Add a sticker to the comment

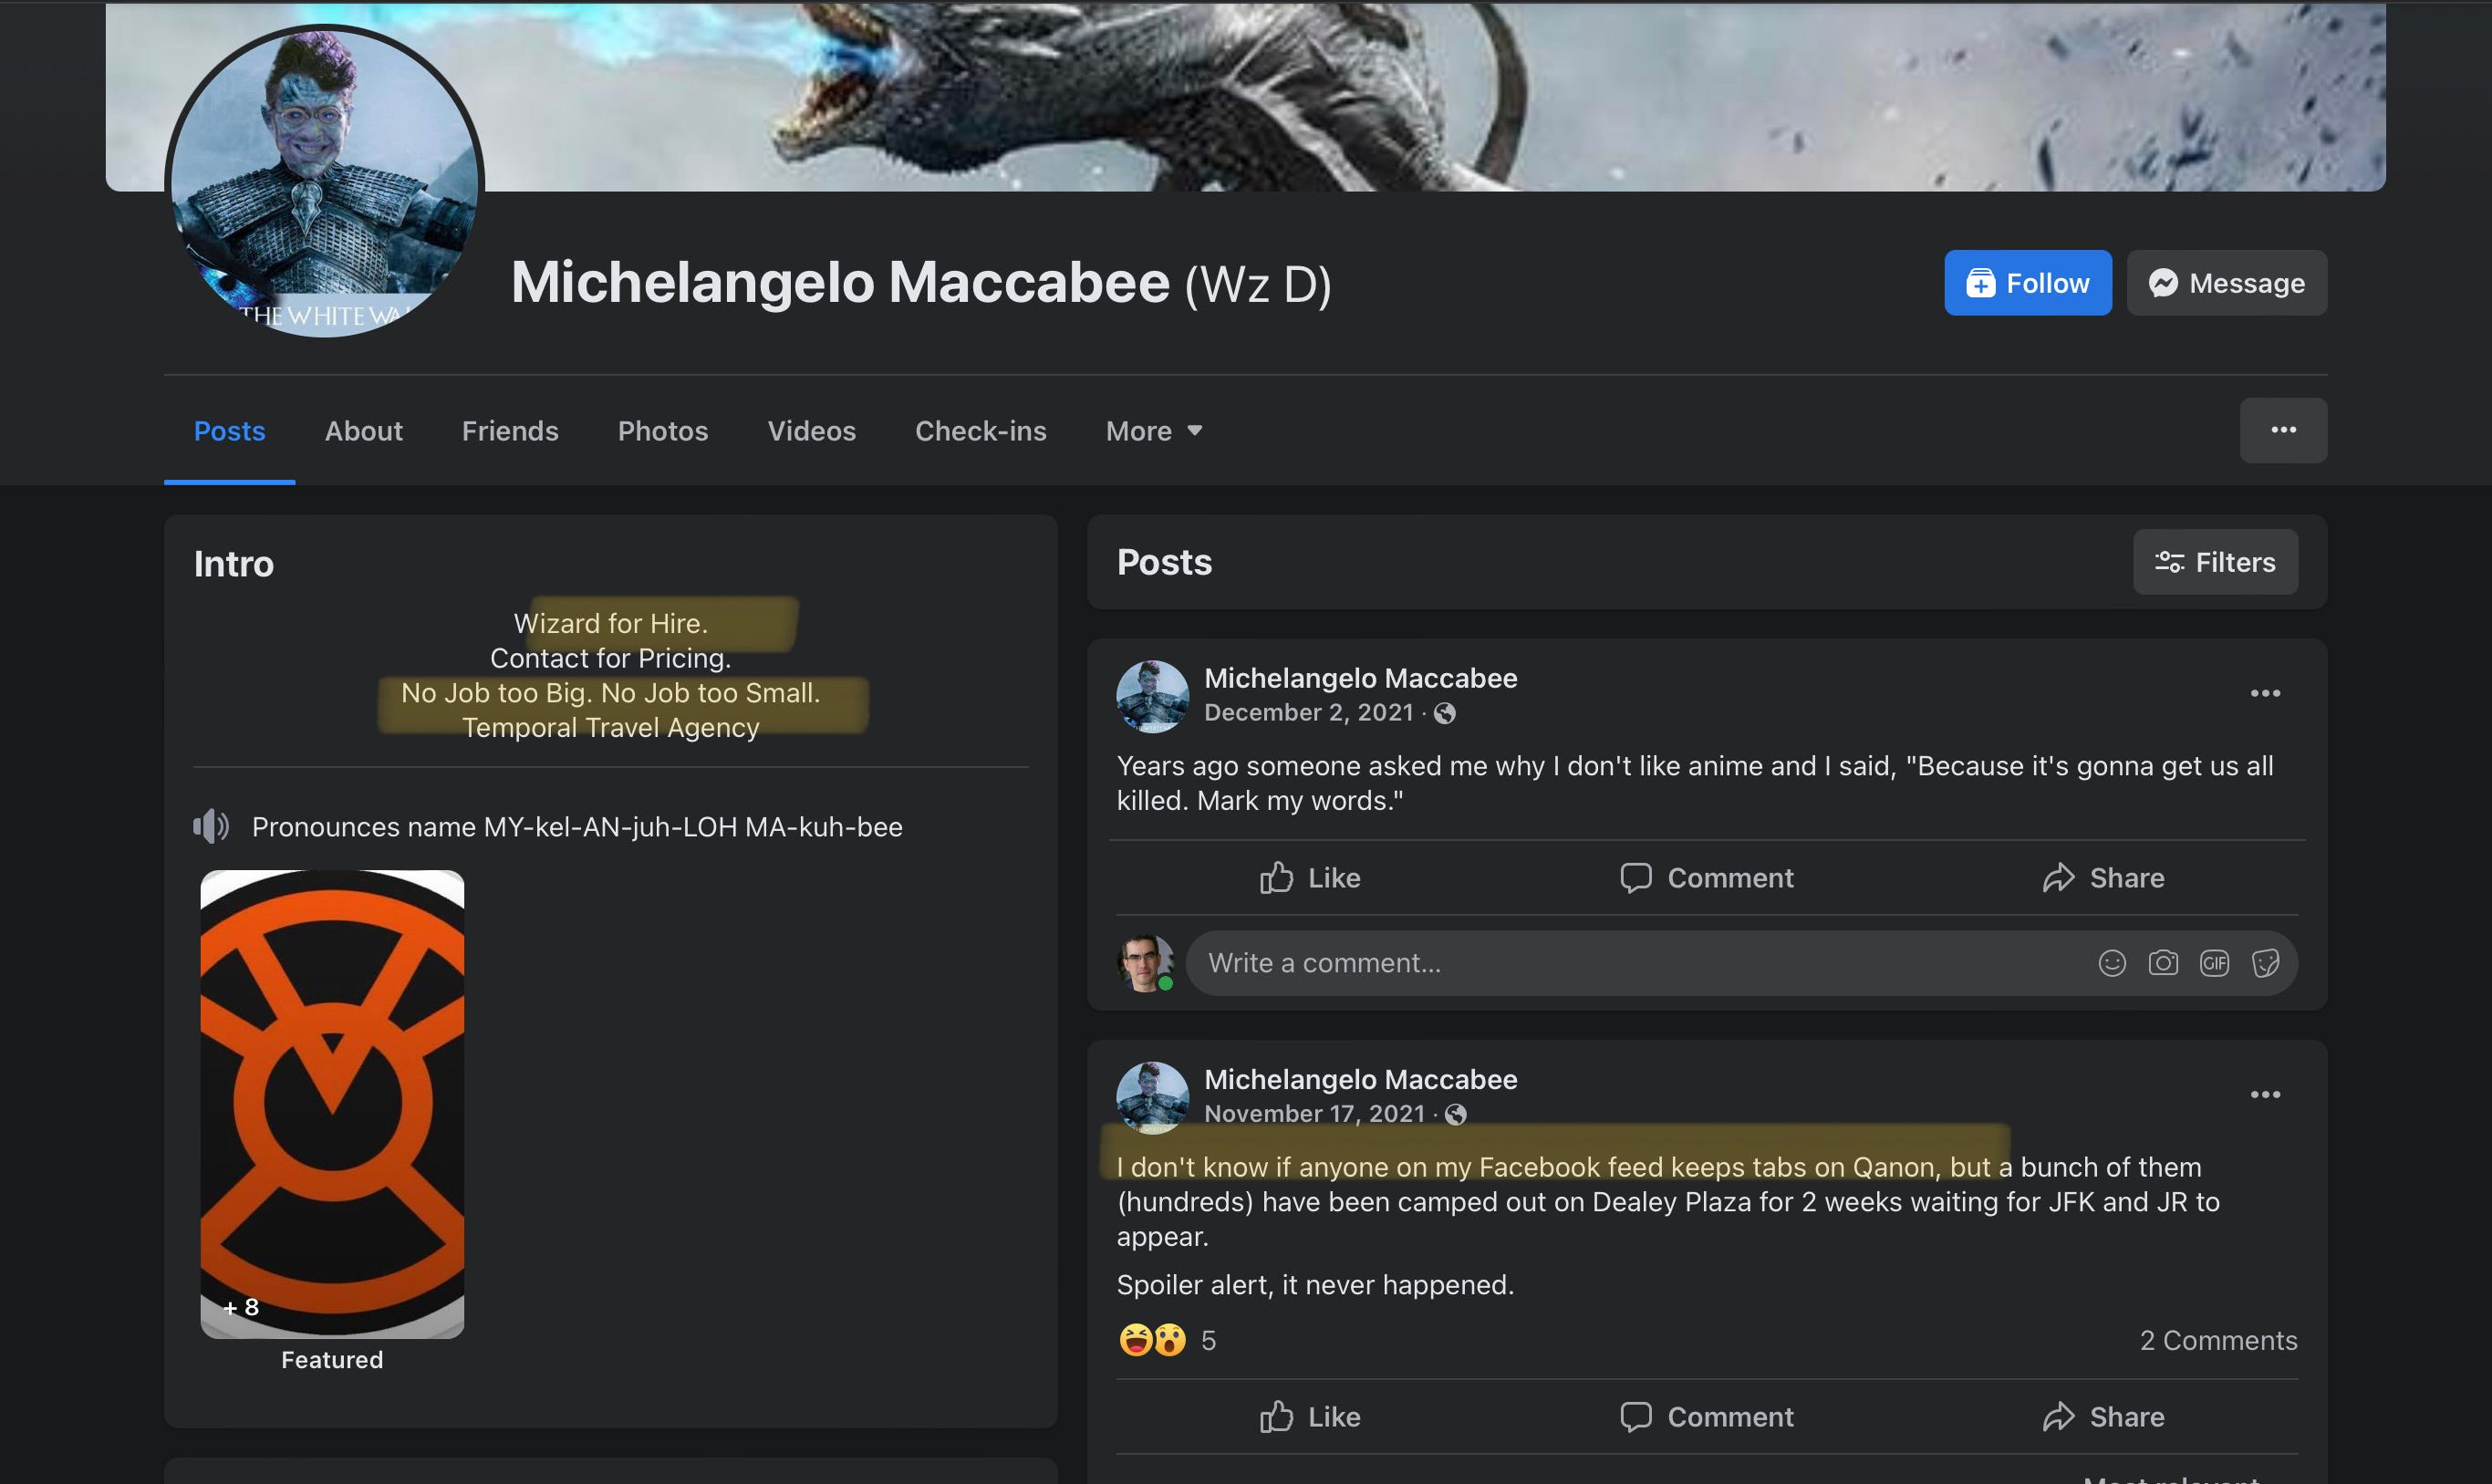pos(2265,963)
